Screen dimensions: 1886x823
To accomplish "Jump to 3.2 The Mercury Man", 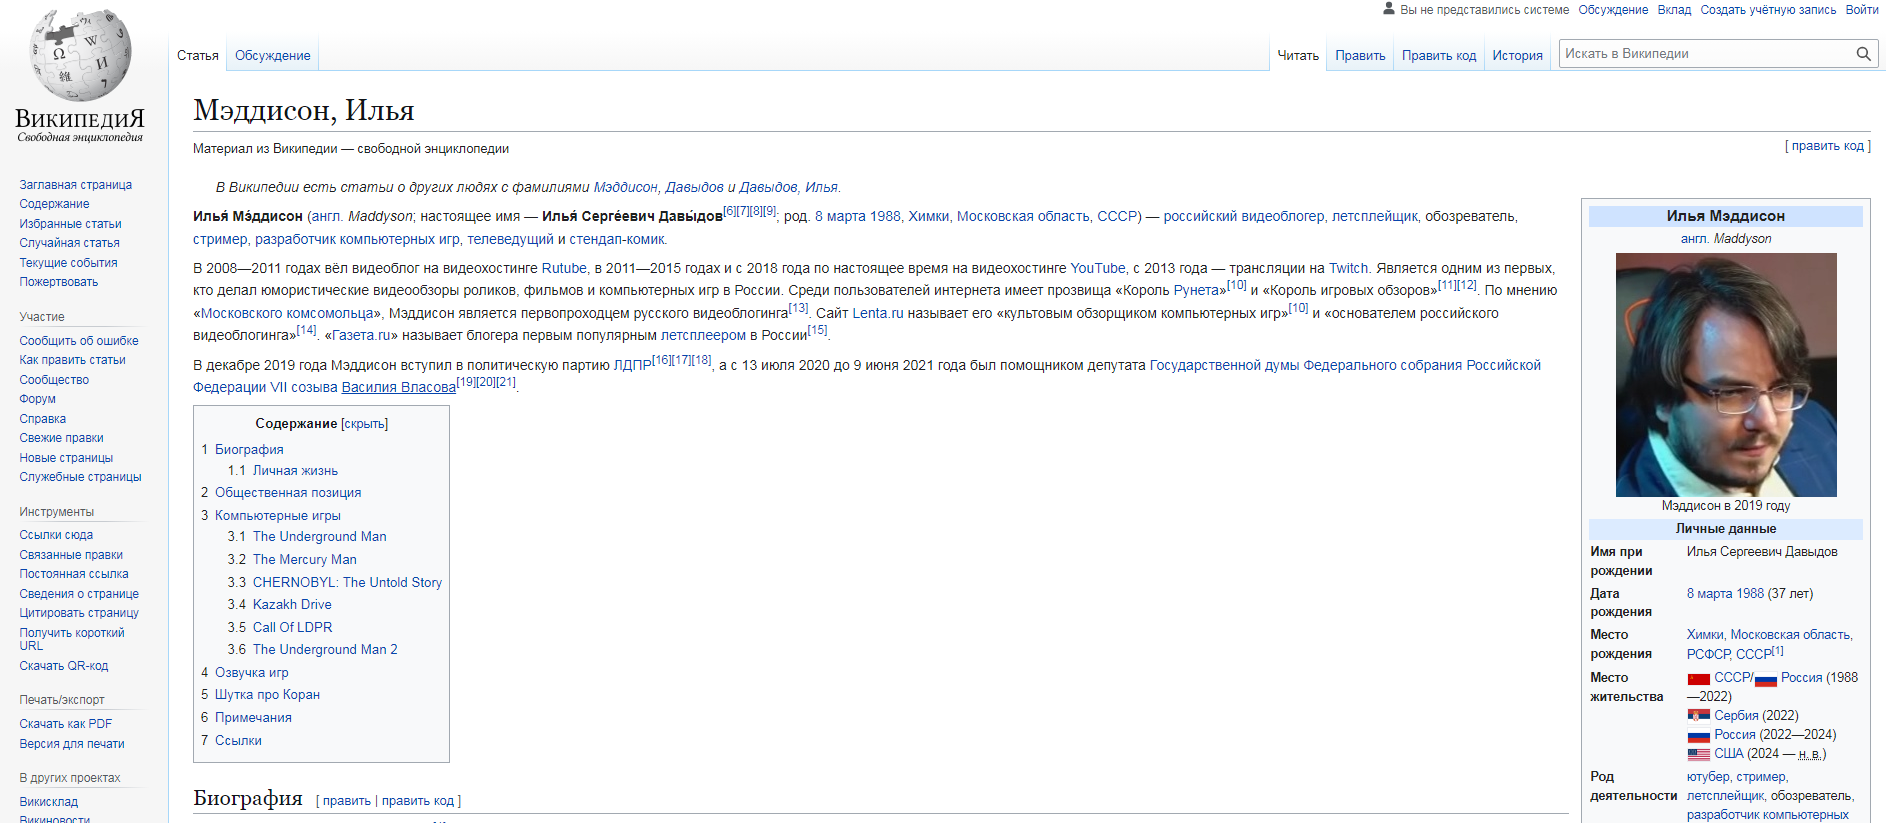I will click(x=304, y=560).
